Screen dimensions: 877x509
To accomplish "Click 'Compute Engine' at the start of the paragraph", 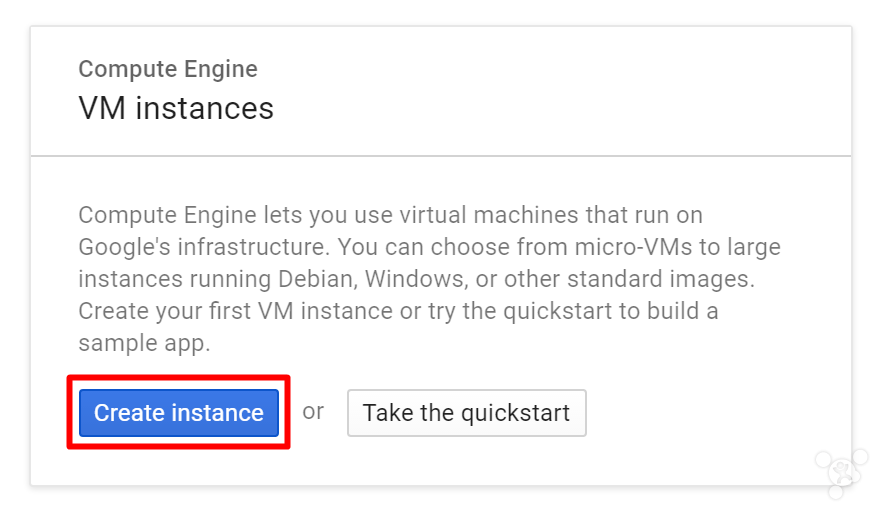I will (167, 215).
